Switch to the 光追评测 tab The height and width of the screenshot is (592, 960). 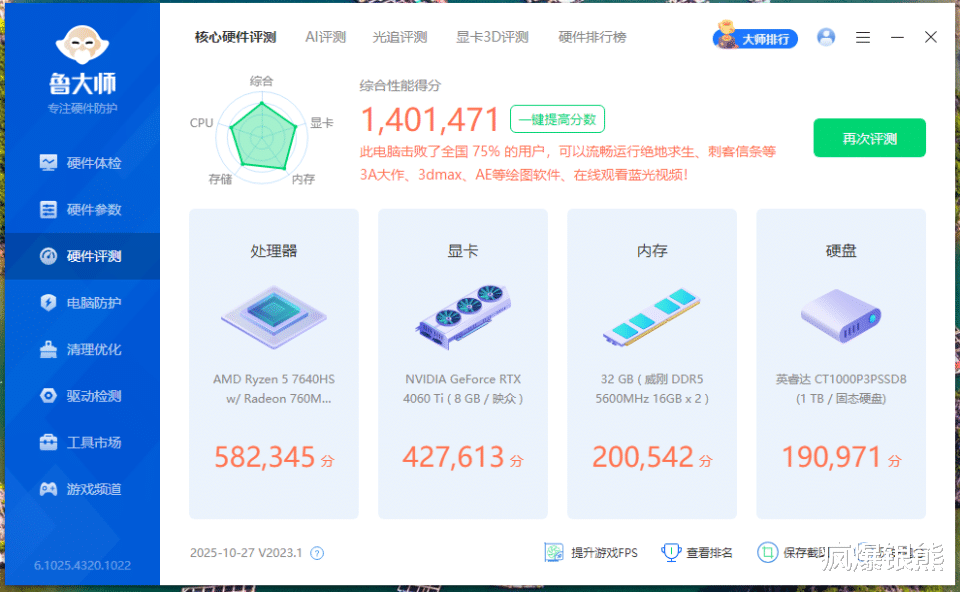(399, 37)
